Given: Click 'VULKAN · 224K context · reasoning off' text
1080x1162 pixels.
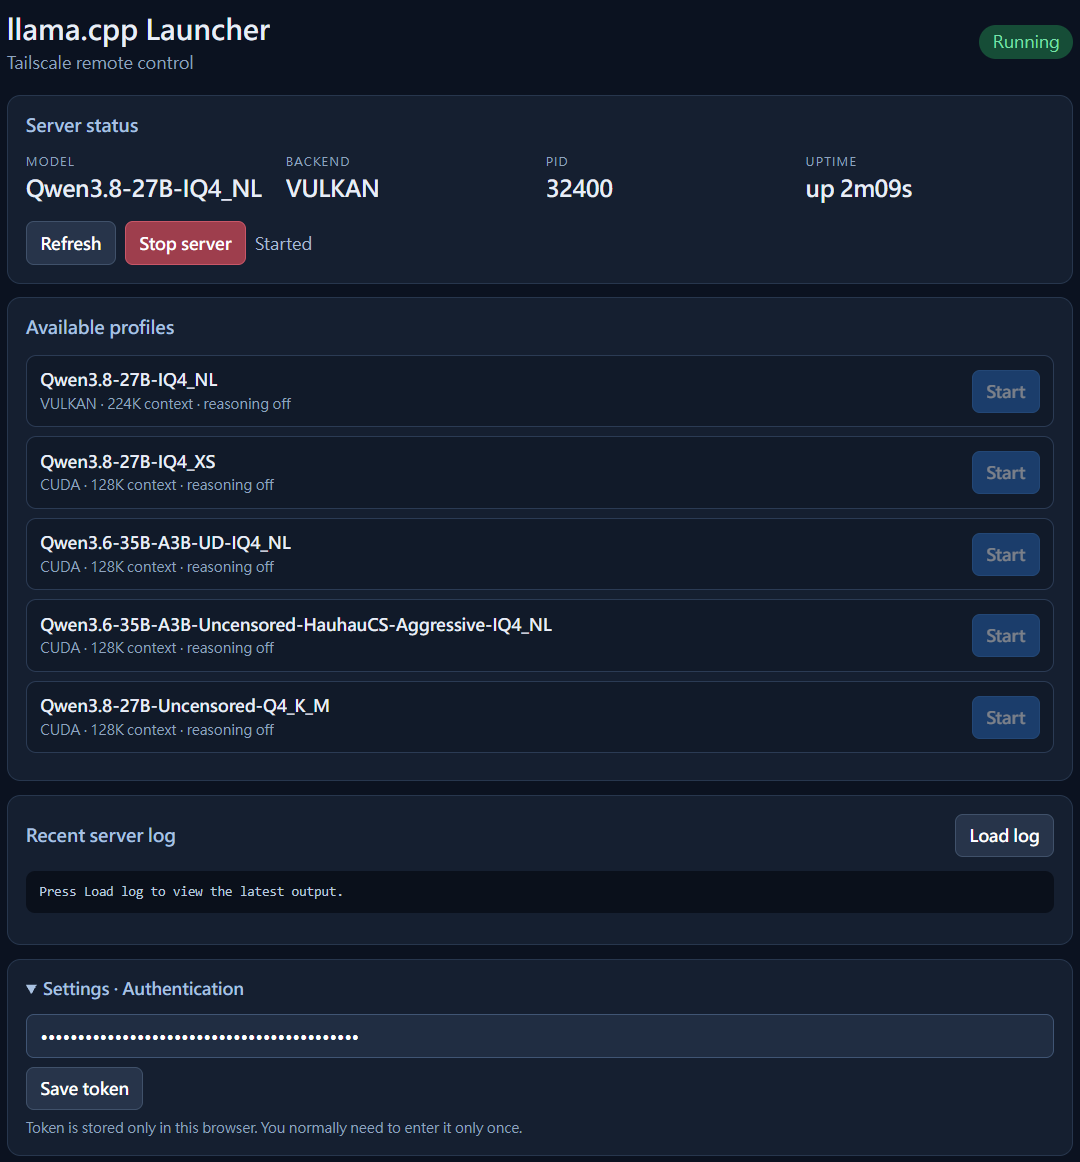Looking at the screenshot, I should (x=165, y=404).
